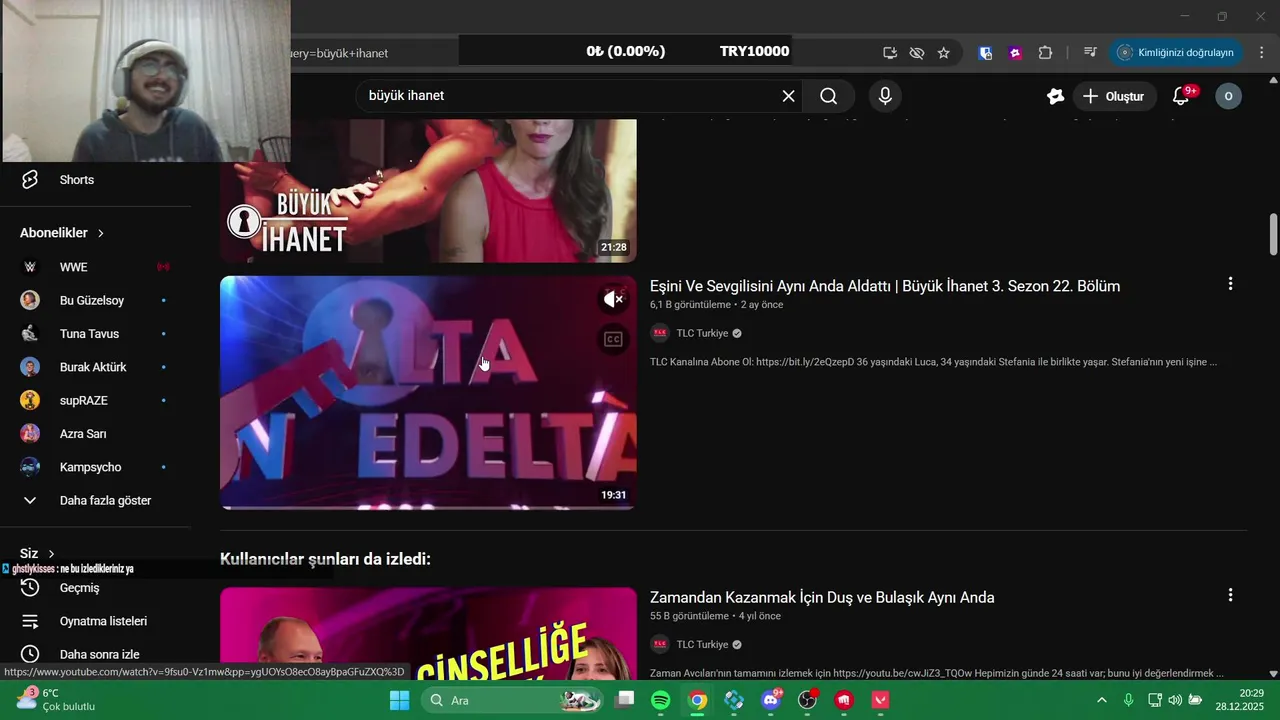Open the Chrome three-dot menu
The height and width of the screenshot is (720, 1280).
(1262, 53)
